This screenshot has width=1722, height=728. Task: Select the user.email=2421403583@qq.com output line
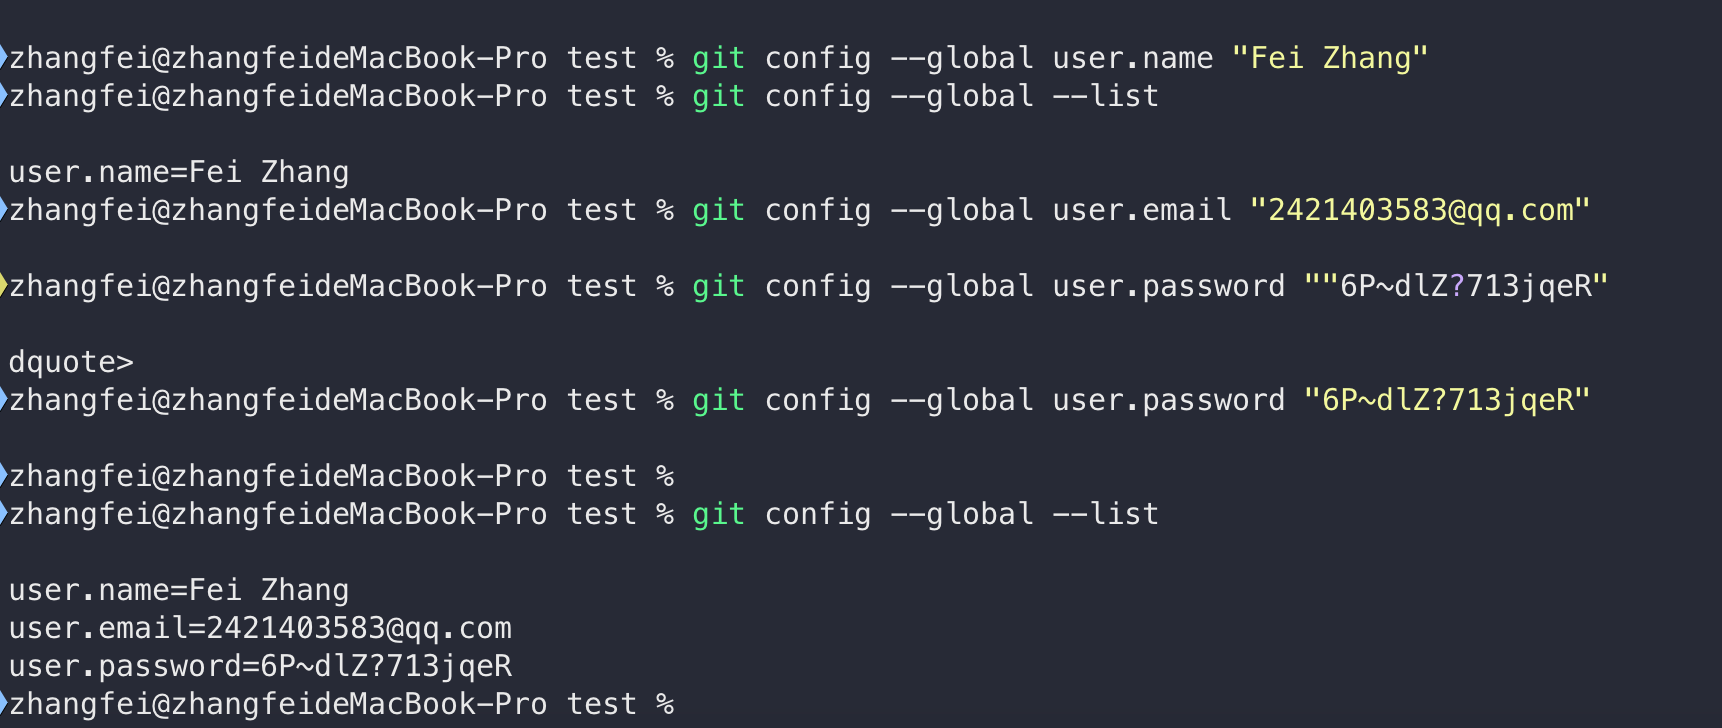260,628
